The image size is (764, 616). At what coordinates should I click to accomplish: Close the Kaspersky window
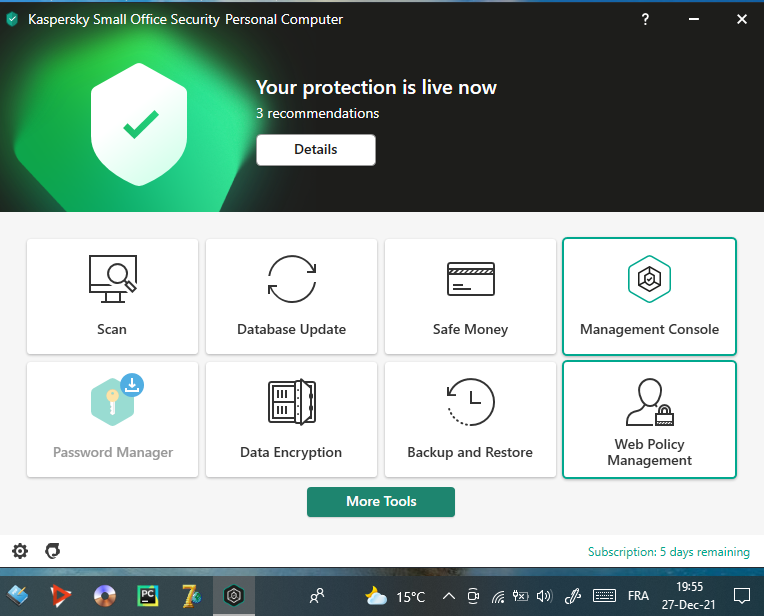(742, 19)
